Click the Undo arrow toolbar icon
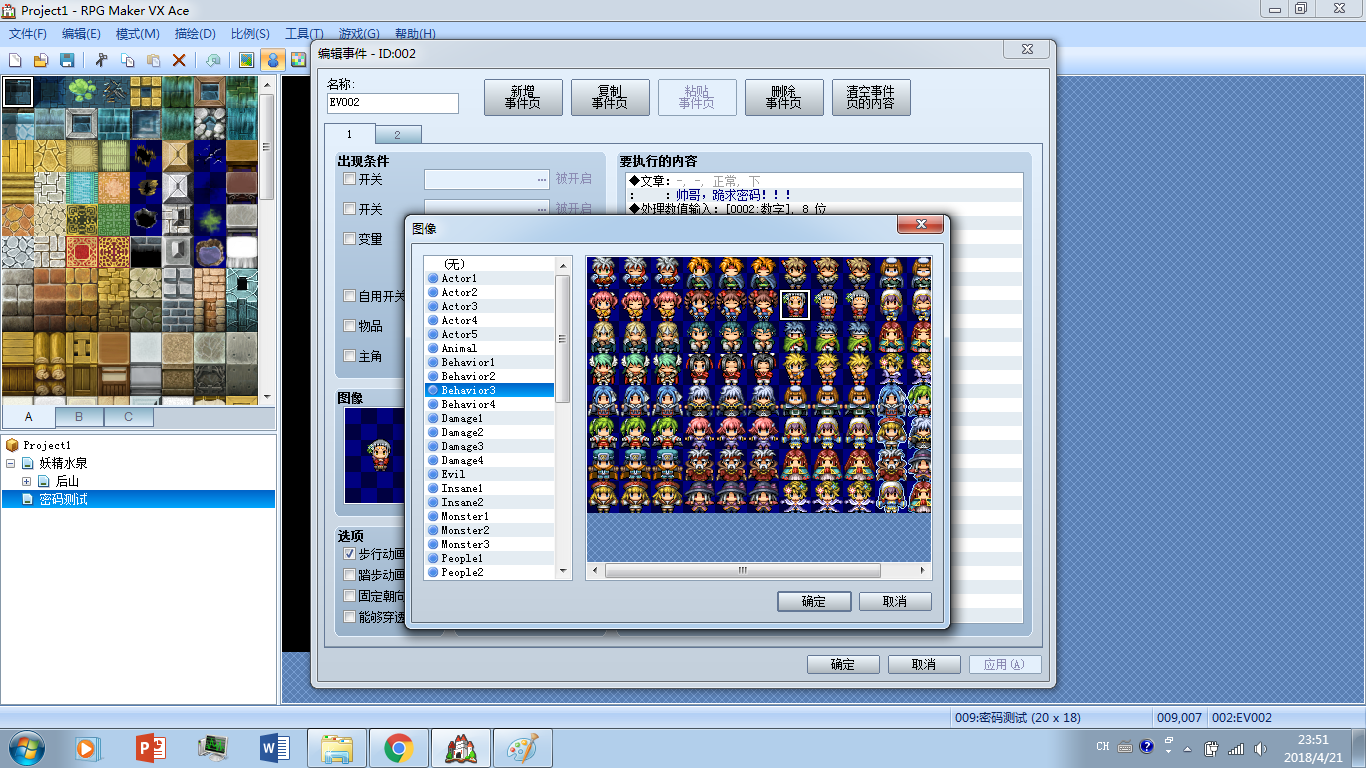Image resolution: width=1366 pixels, height=768 pixels. (x=212, y=60)
